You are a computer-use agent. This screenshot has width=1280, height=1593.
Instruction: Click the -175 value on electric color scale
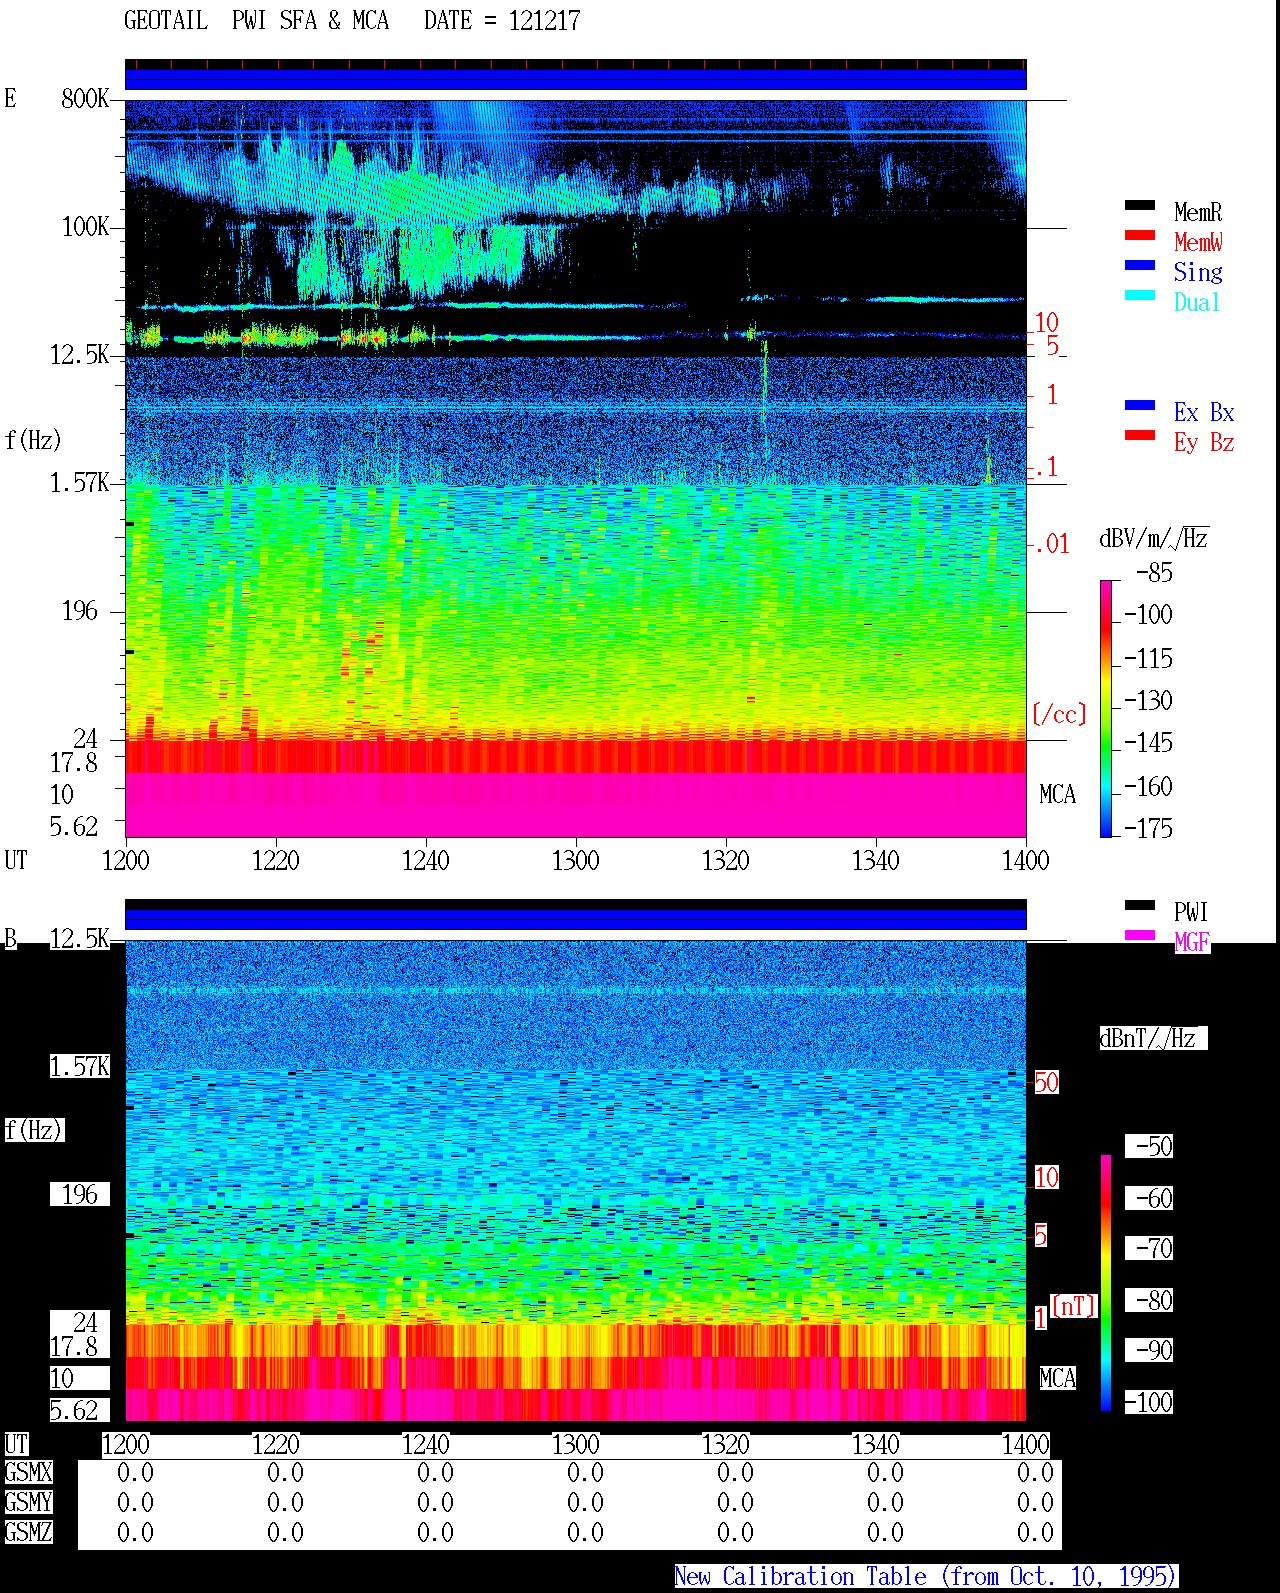click(x=1148, y=828)
